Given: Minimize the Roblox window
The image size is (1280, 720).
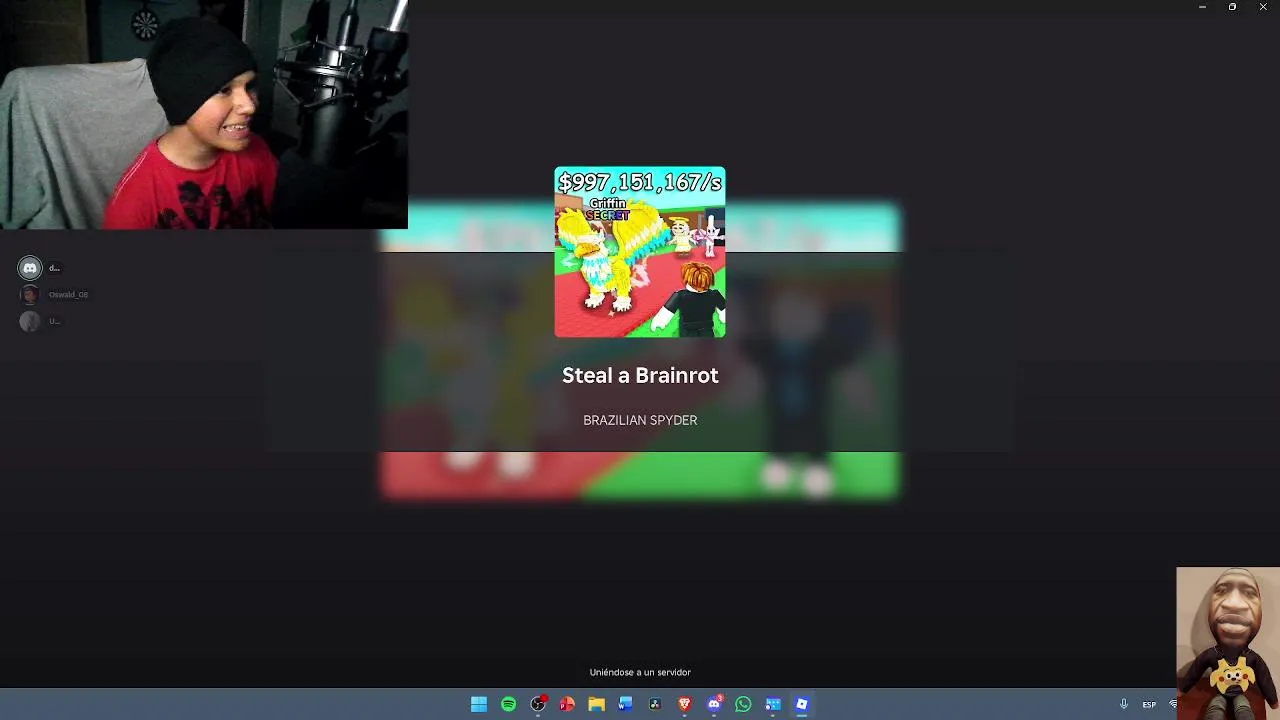Looking at the screenshot, I should 1202,7.
